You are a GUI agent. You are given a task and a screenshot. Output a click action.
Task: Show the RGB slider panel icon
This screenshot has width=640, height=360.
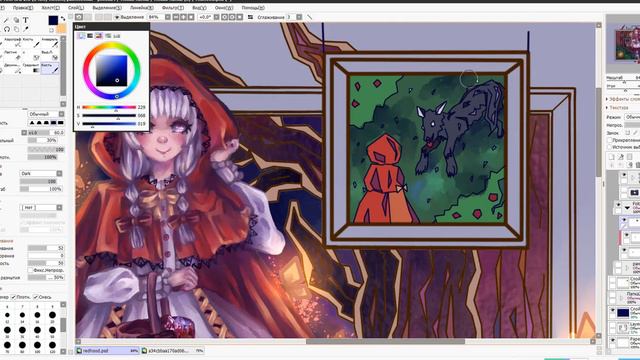click(90, 36)
